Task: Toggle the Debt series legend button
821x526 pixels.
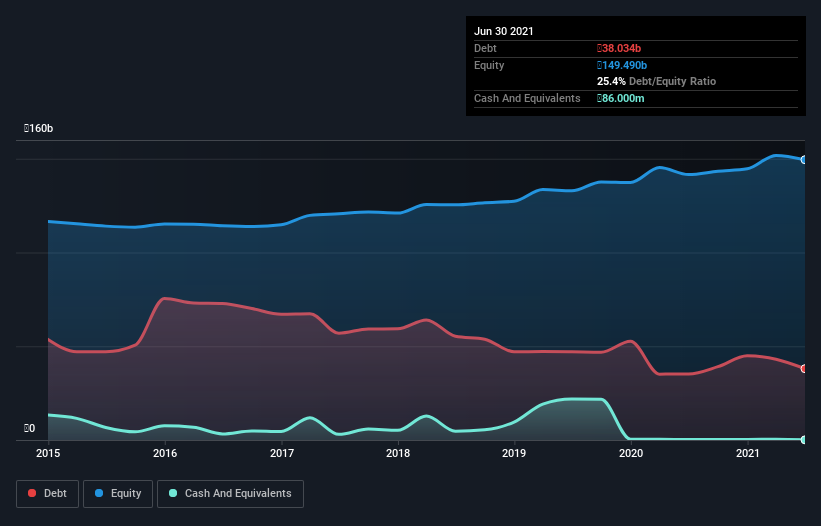Action: 47,494
